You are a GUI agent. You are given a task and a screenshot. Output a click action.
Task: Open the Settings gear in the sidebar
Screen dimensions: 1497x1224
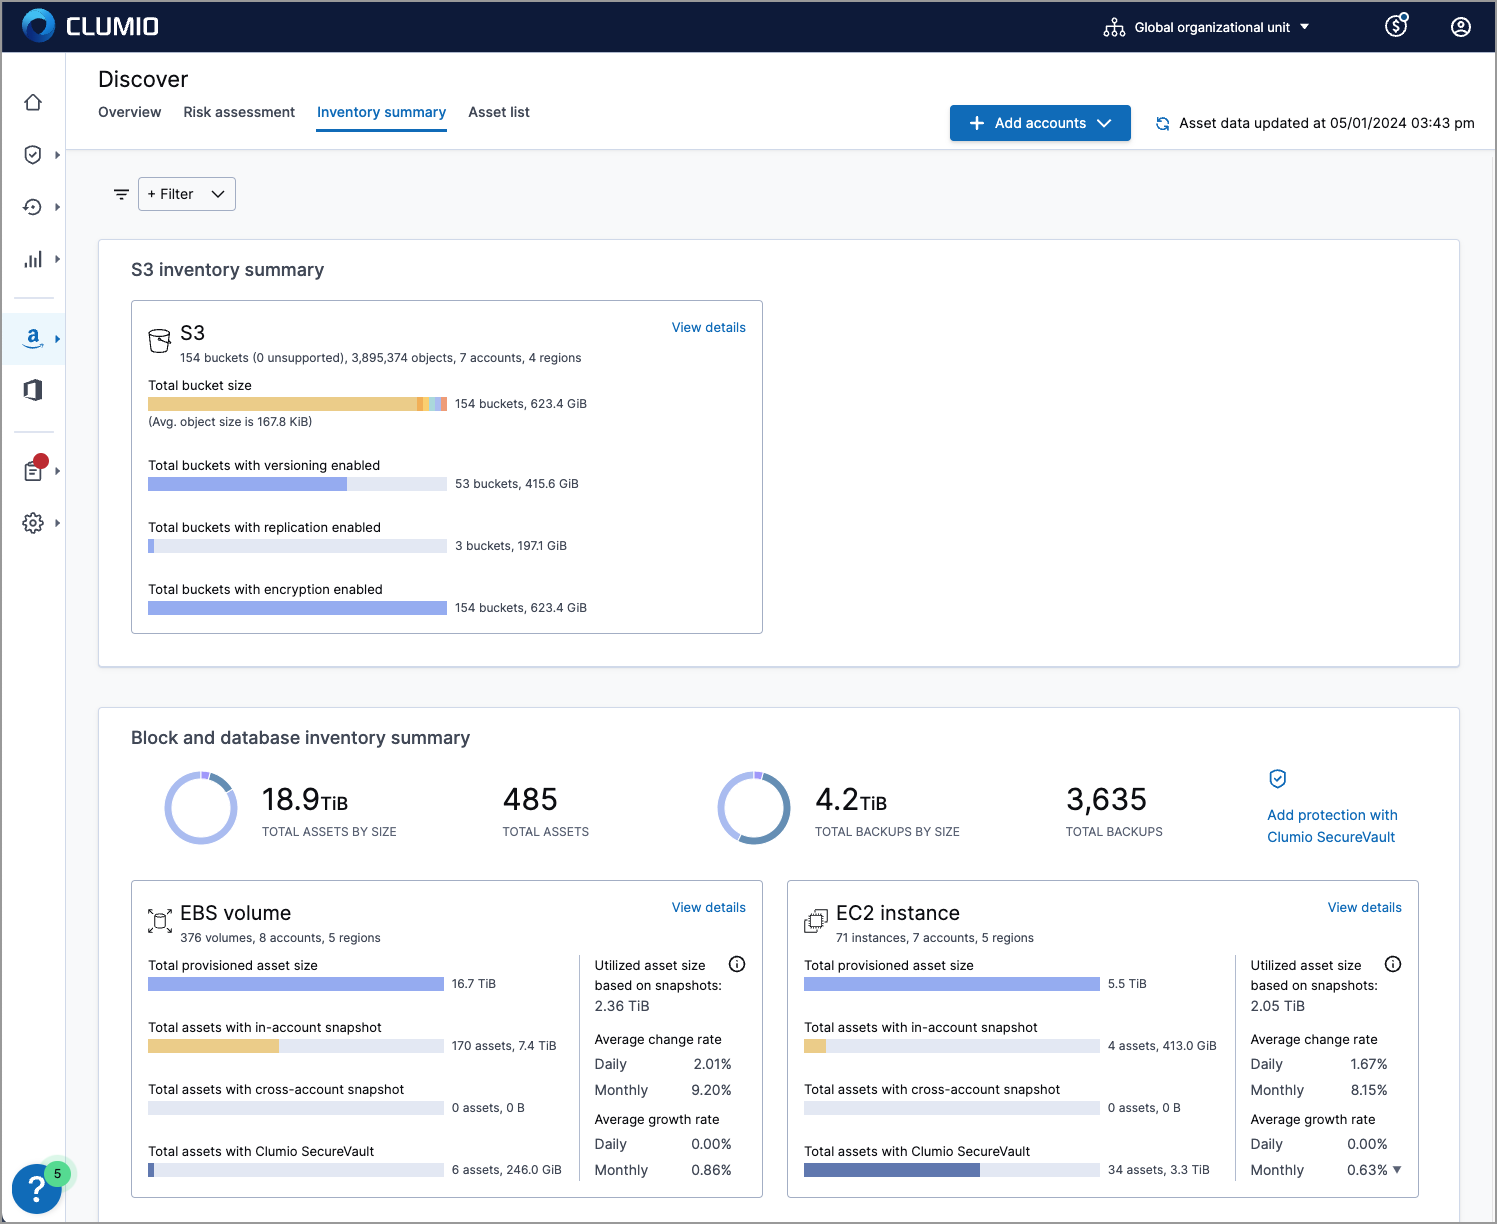click(33, 522)
